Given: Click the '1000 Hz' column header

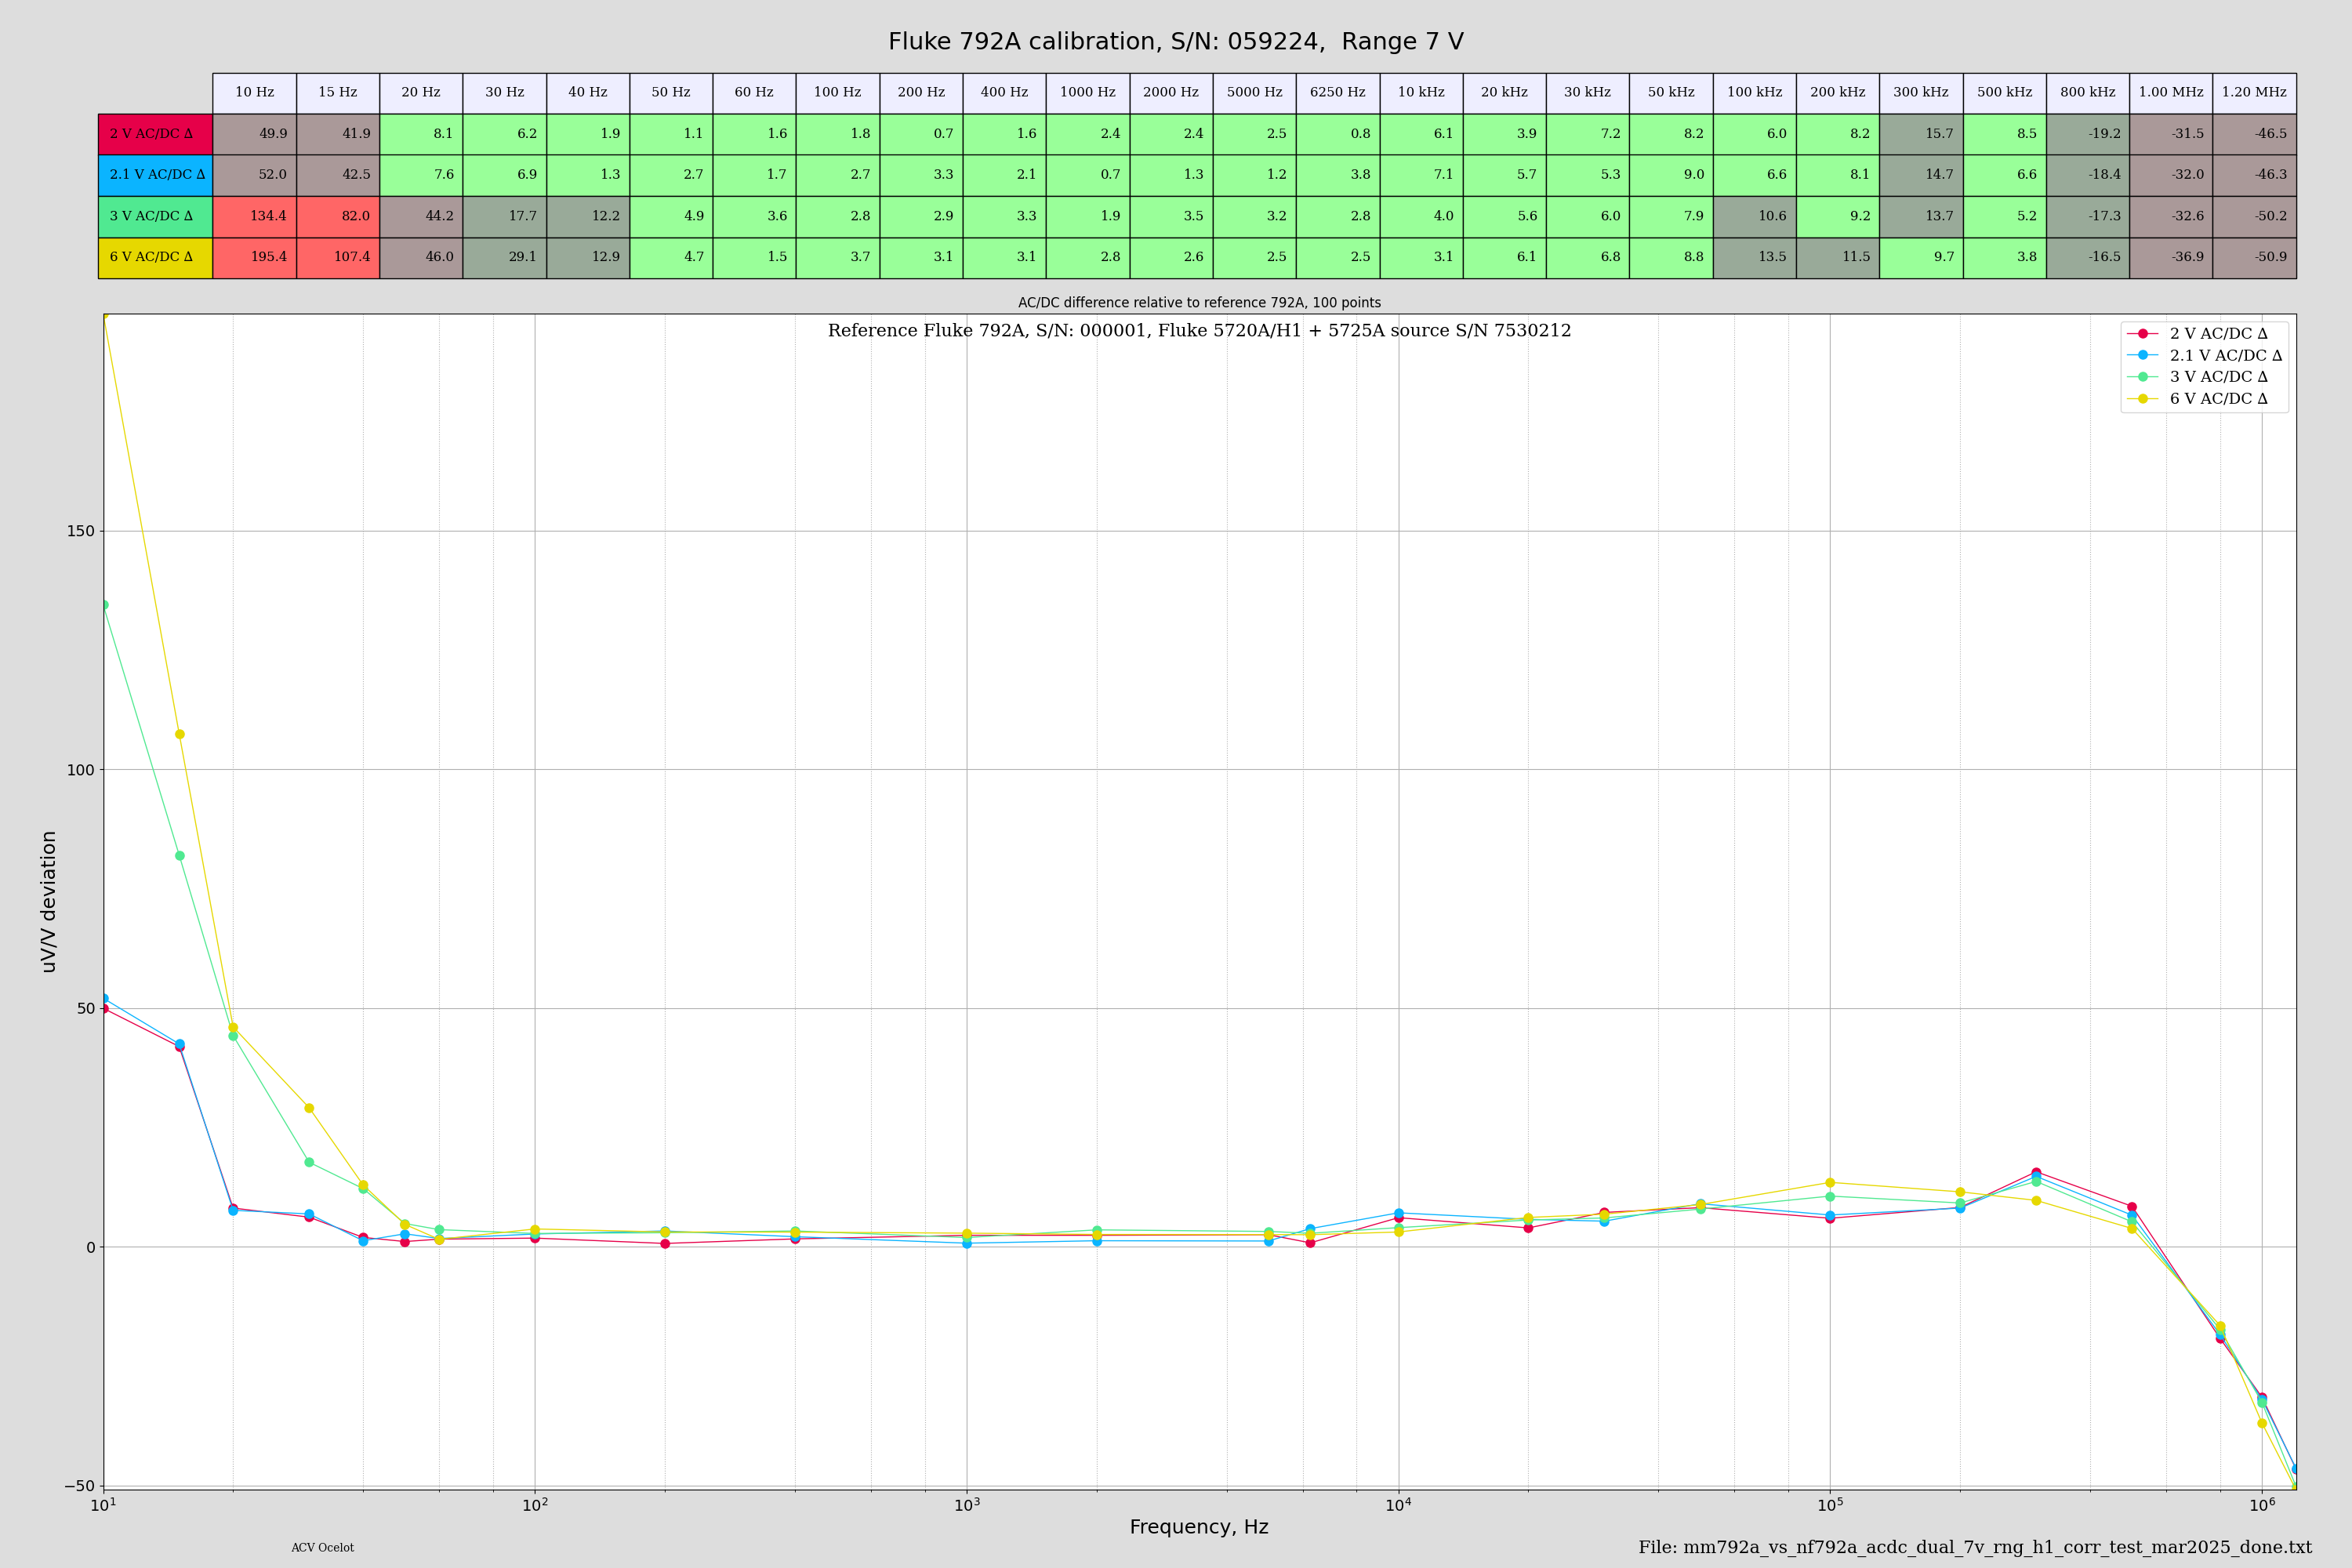Looking at the screenshot, I should click(1088, 93).
